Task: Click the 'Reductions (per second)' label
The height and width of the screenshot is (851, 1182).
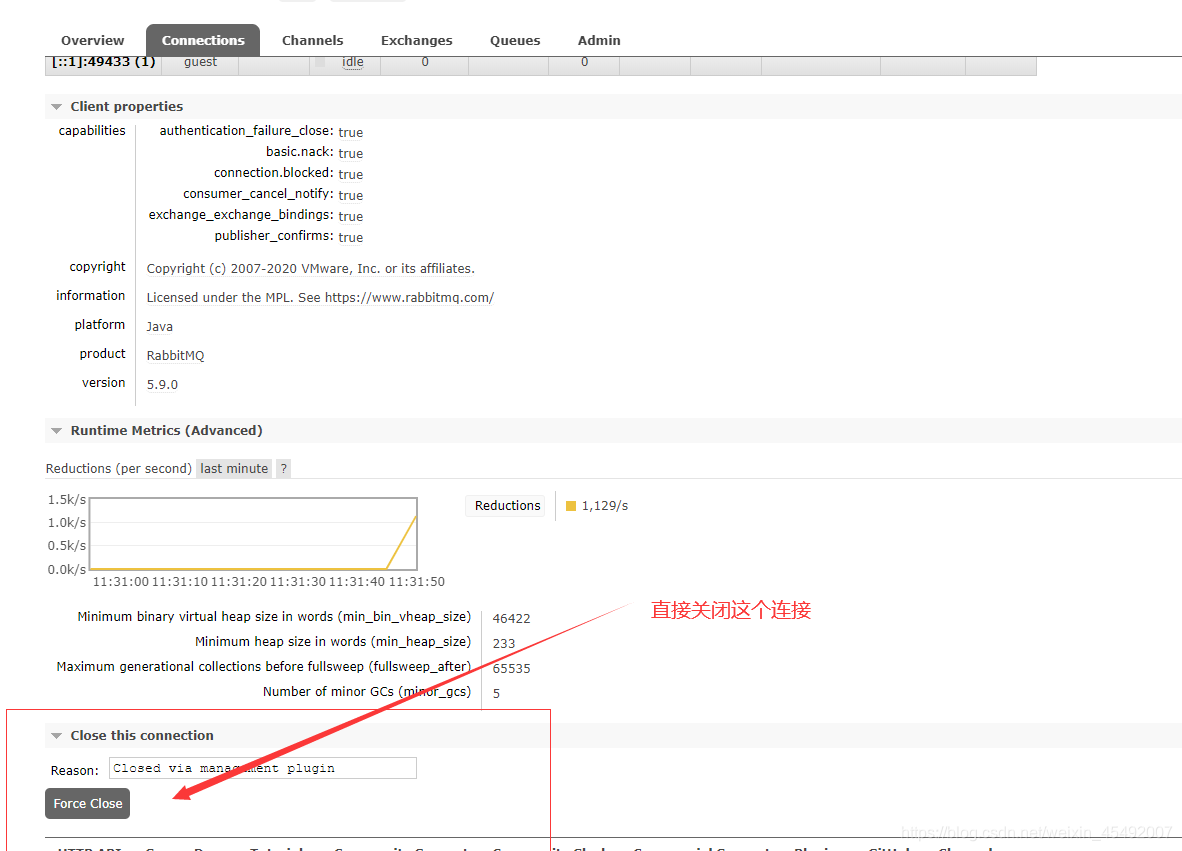Action: (118, 469)
